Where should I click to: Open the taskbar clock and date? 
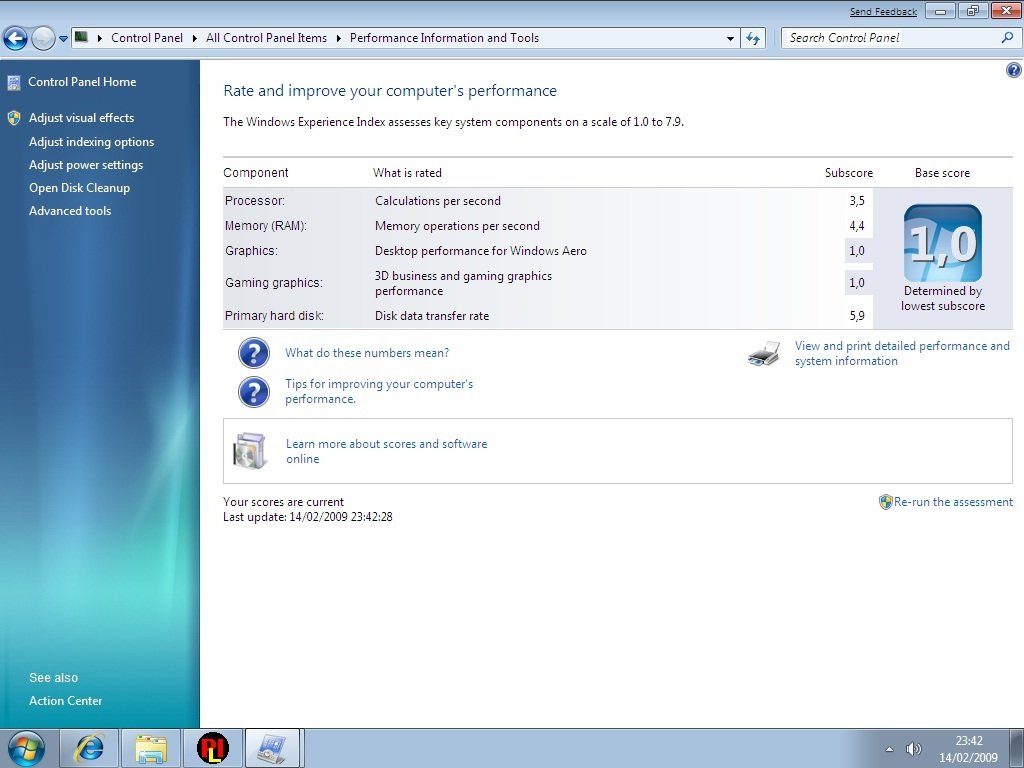point(968,749)
